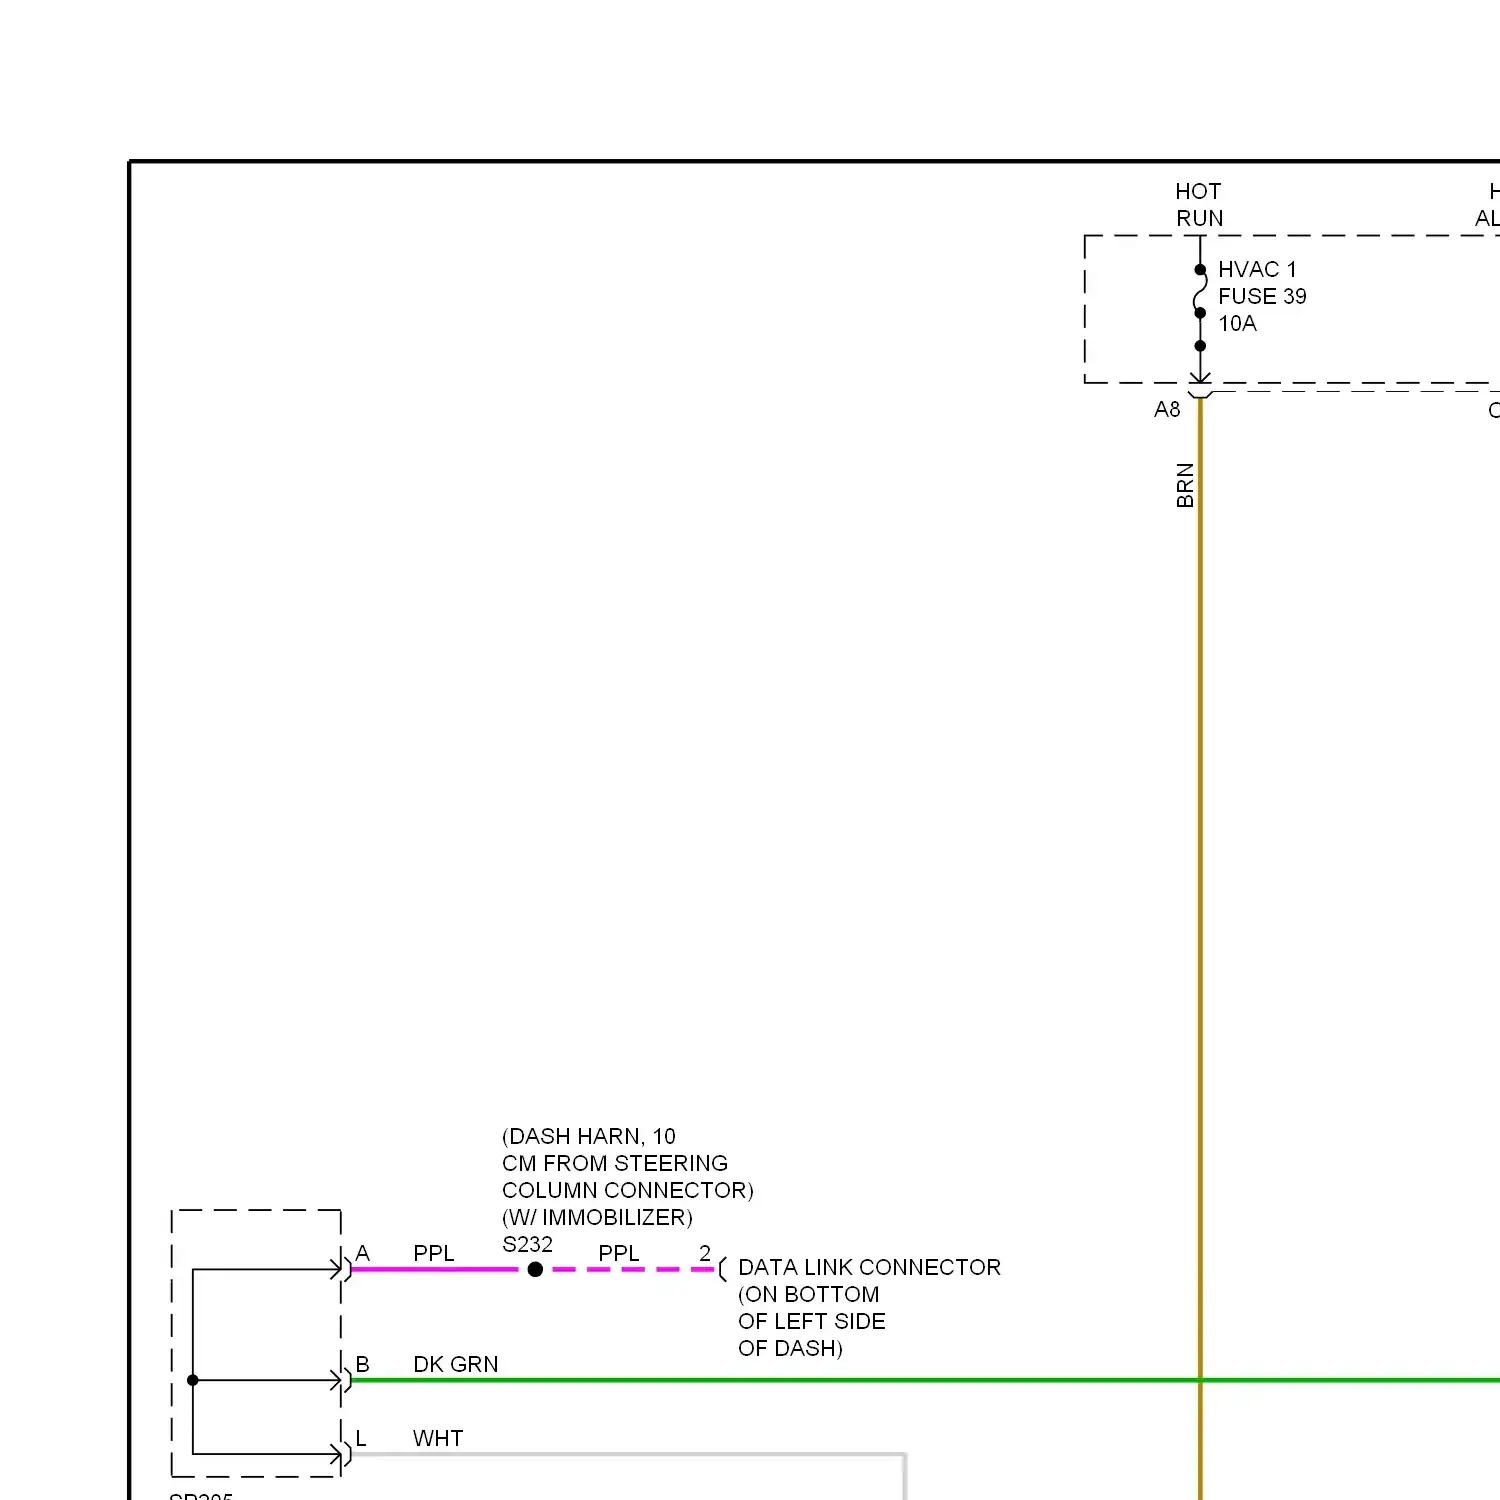The width and height of the screenshot is (1500, 1500).
Task: Click terminal B on the splice pack
Action: pyautogui.click(x=362, y=1364)
